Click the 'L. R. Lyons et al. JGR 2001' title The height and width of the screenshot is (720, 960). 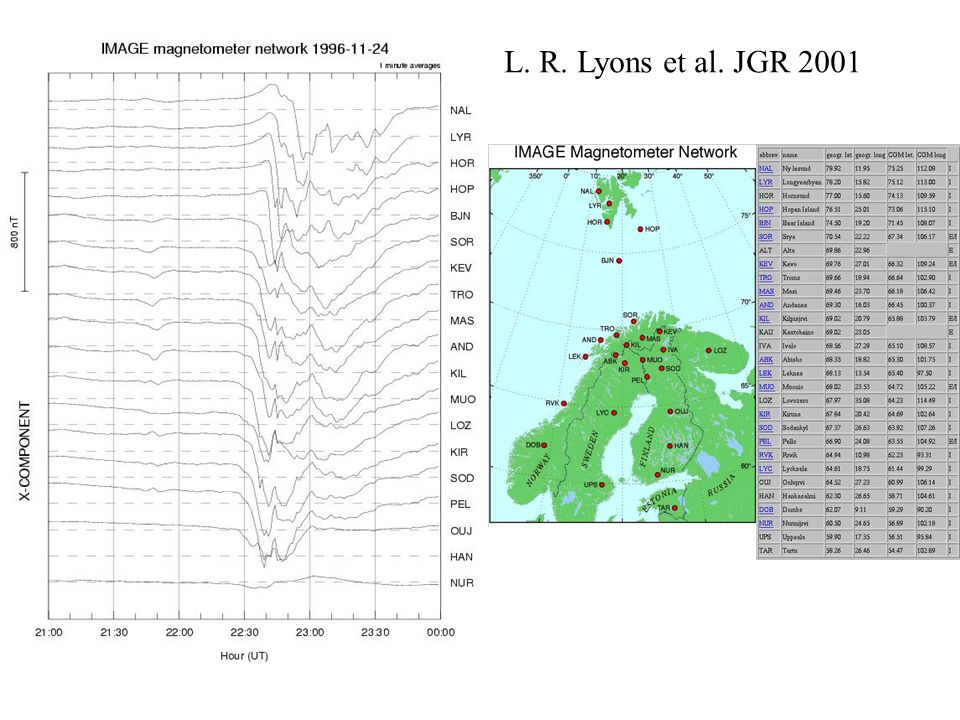pos(682,62)
